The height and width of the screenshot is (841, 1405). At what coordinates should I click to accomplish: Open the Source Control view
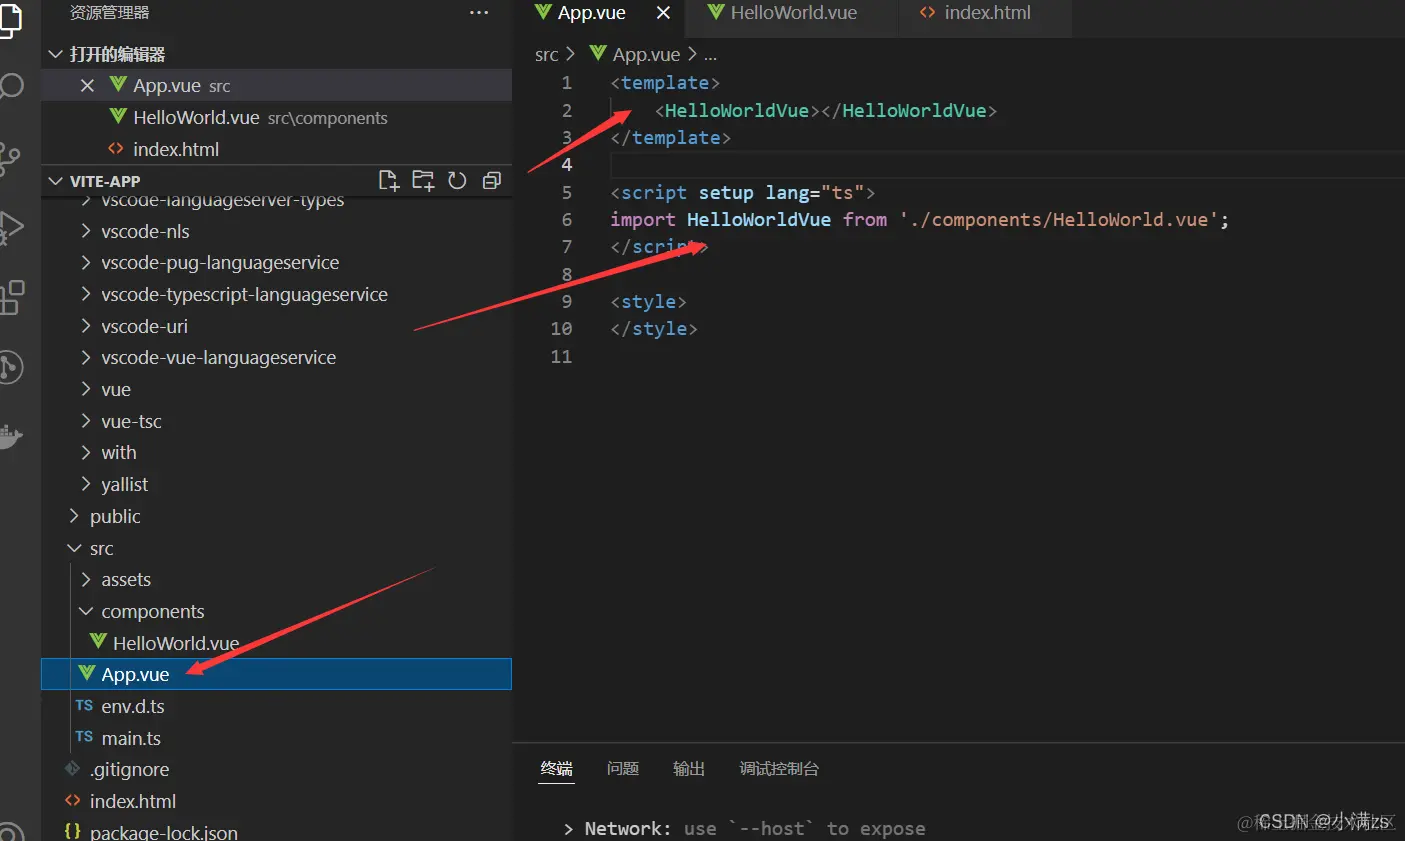click(10, 157)
